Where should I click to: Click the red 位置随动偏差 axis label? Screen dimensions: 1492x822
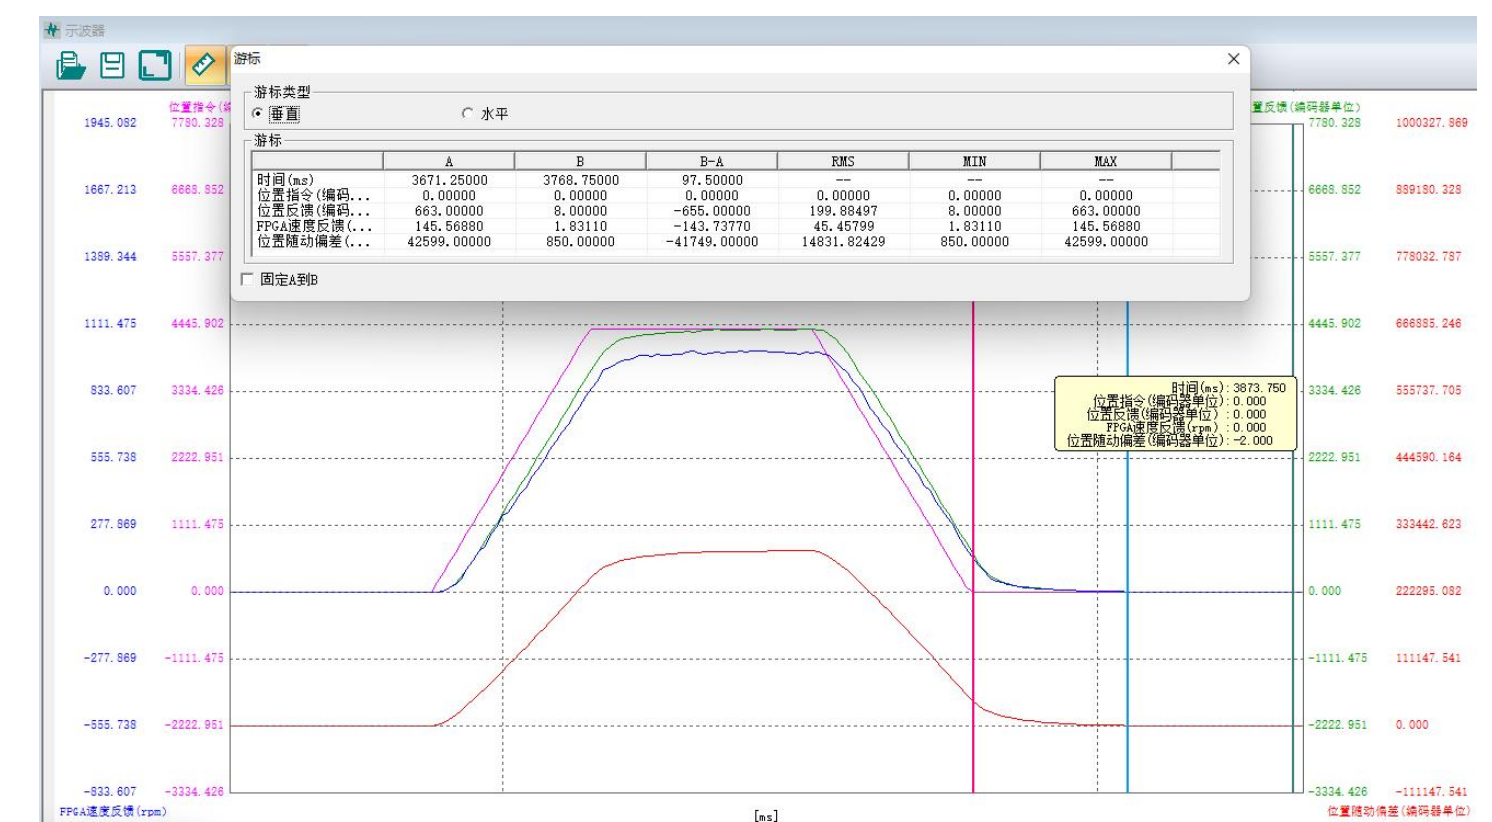point(1398,811)
